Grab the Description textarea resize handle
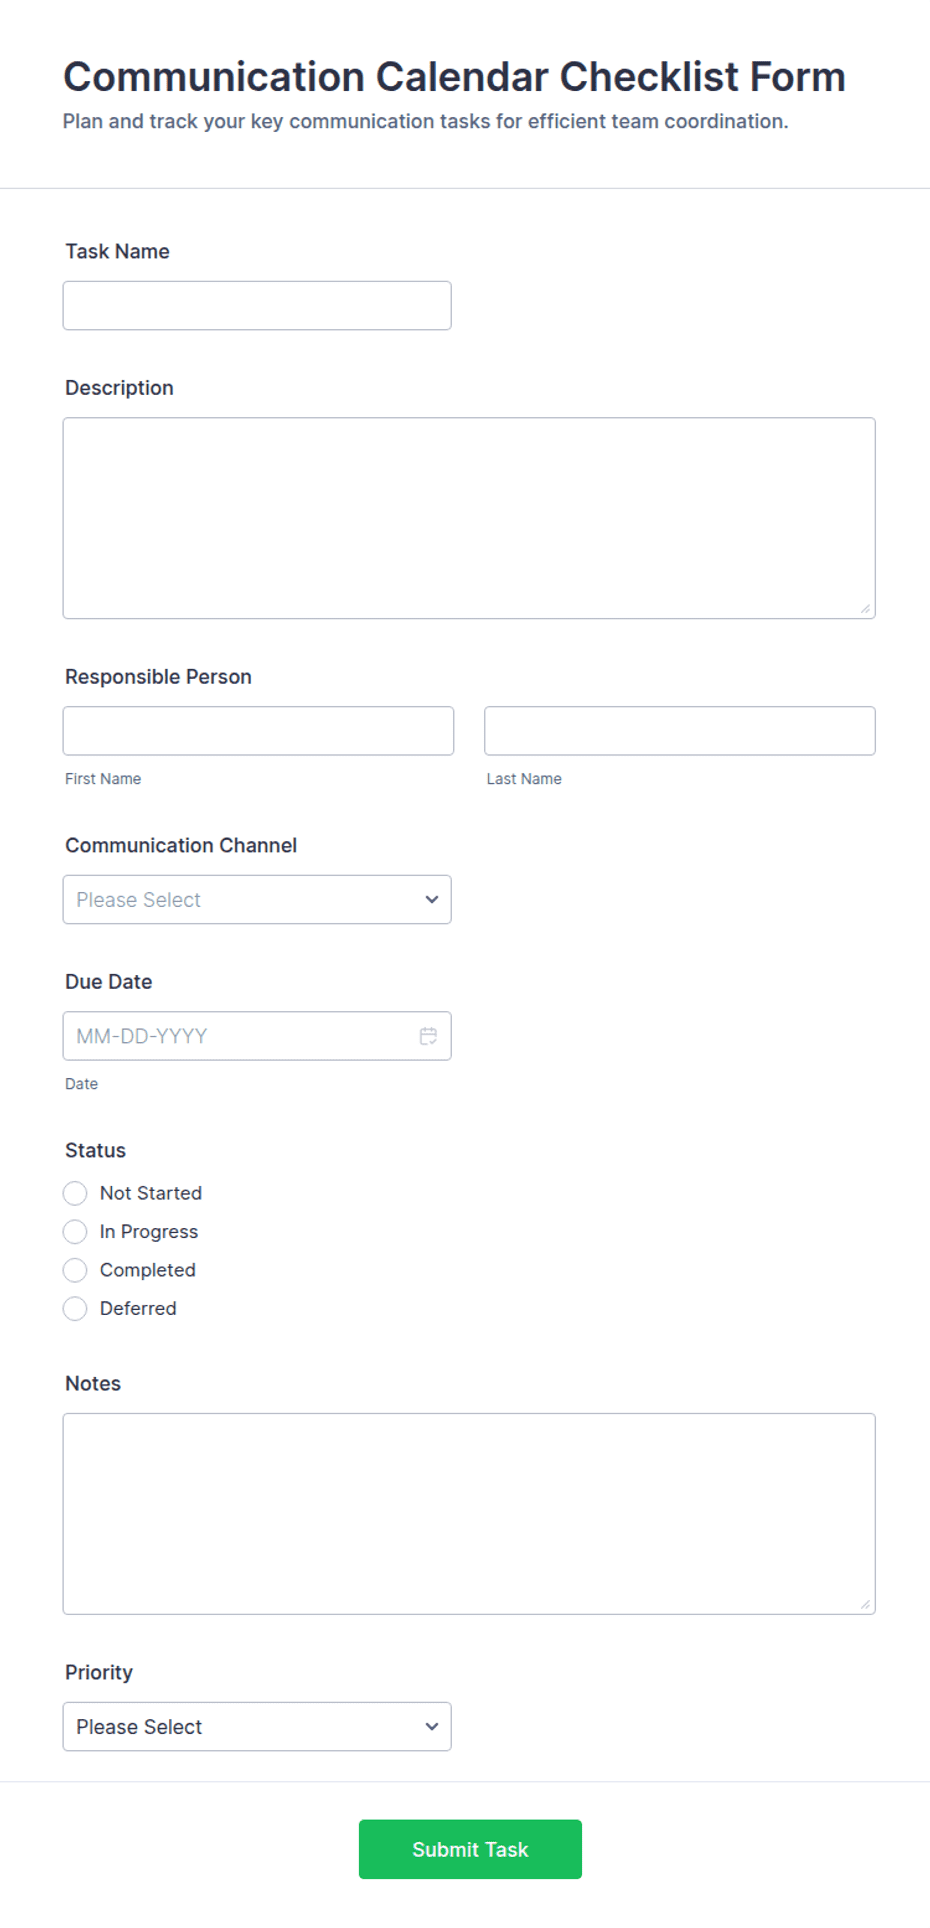This screenshot has width=930, height=1928. point(865,608)
